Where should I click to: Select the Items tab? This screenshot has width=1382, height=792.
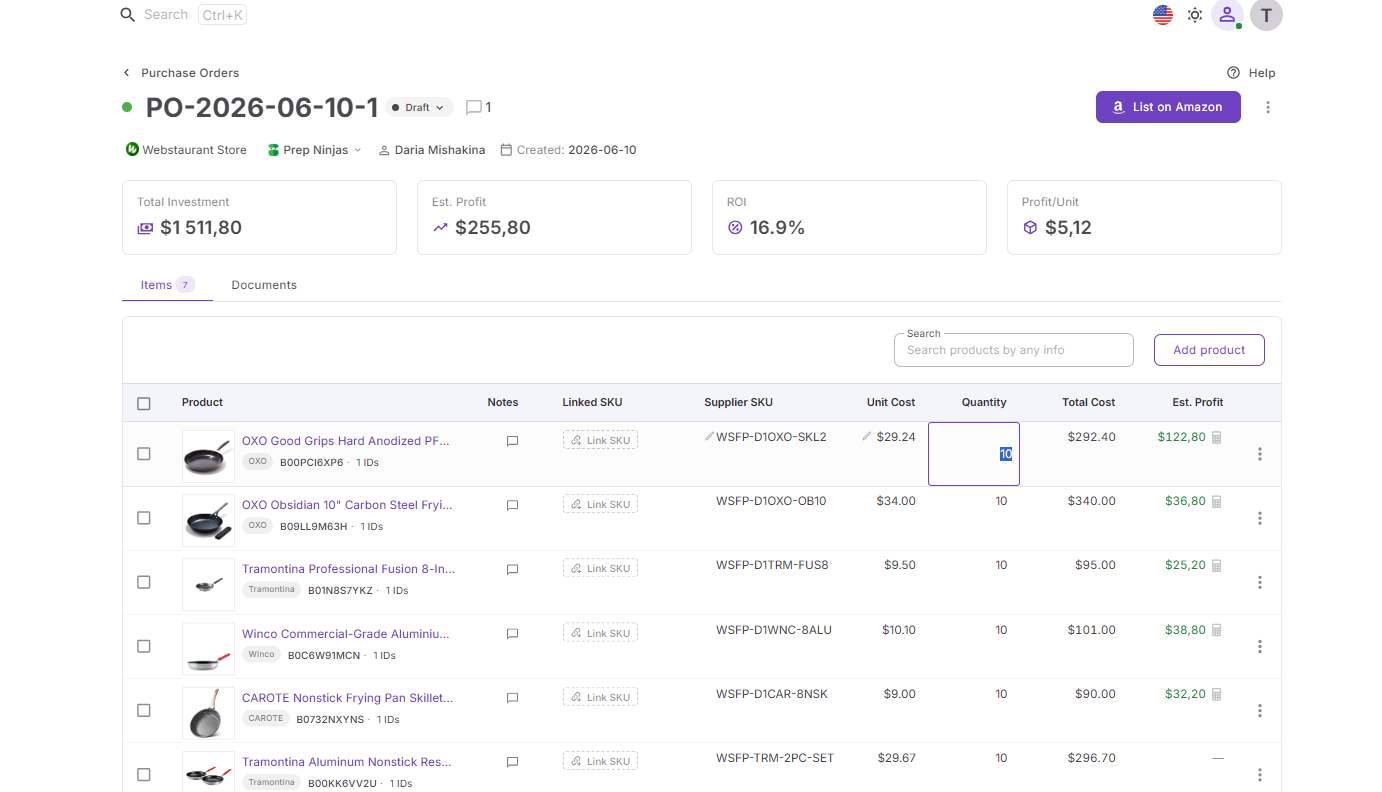coord(167,285)
